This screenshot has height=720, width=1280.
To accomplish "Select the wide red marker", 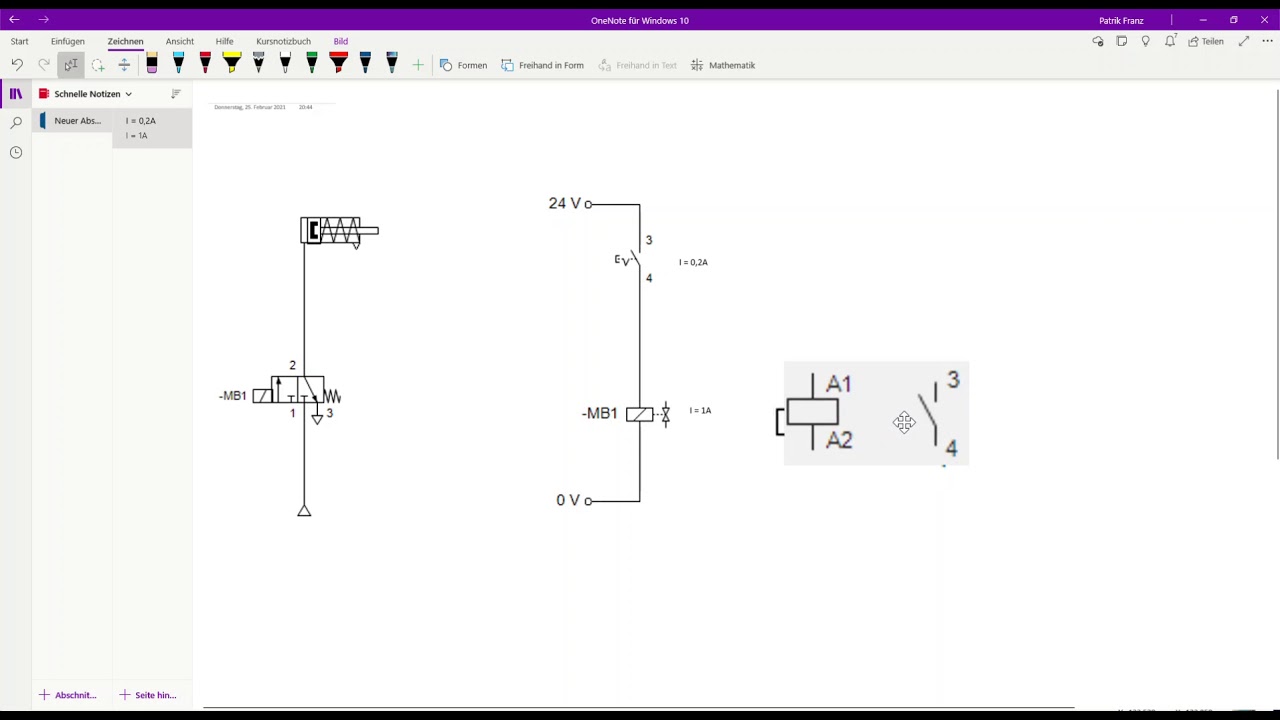I will 339,64.
